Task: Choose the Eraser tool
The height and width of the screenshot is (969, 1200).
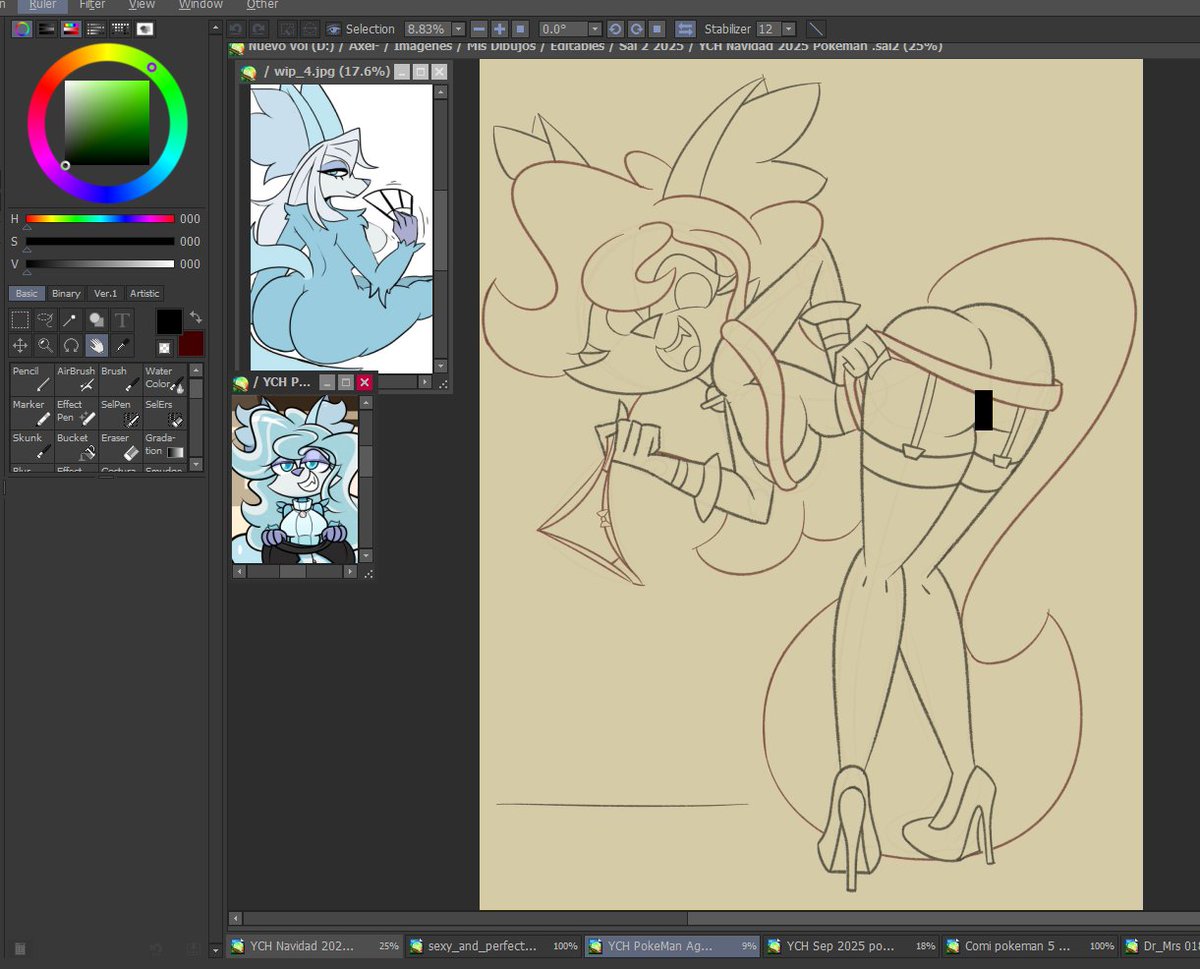Action: (x=120, y=446)
